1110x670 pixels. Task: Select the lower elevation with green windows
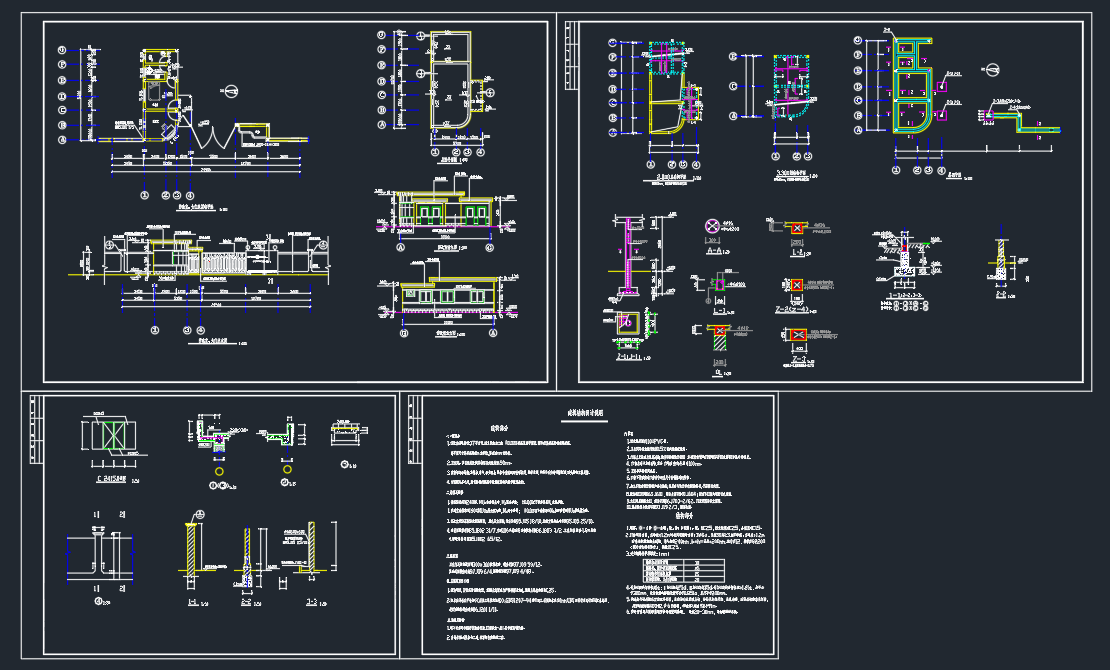(x=445, y=293)
